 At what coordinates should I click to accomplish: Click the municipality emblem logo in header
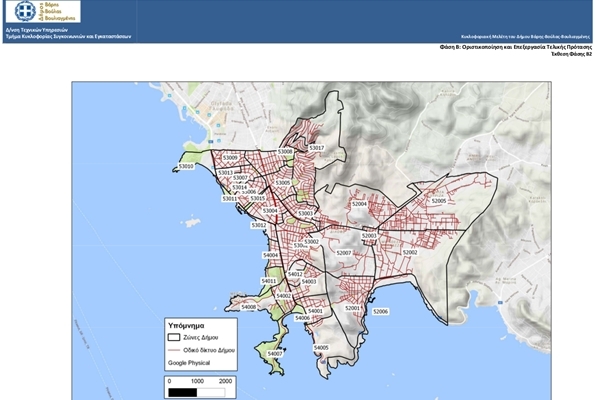pos(18,12)
